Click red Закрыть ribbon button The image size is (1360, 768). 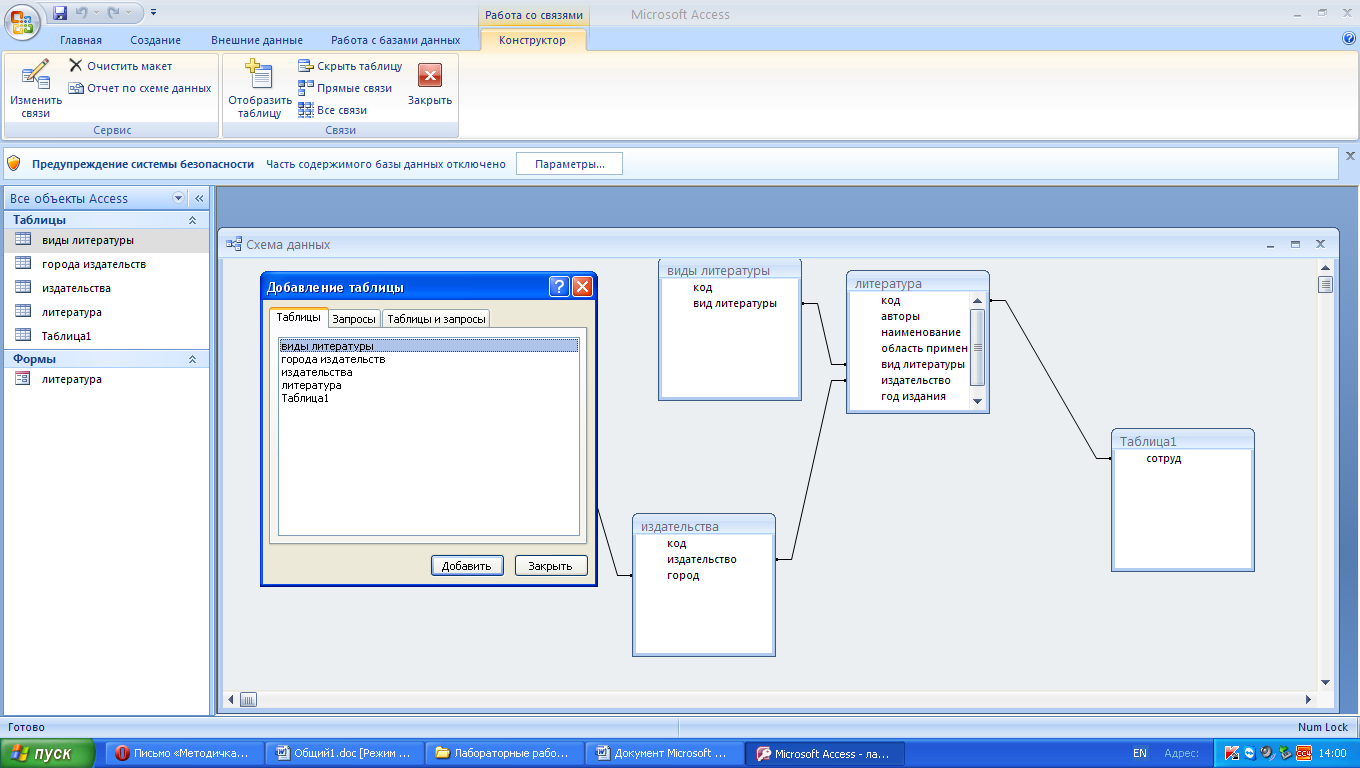[430, 85]
